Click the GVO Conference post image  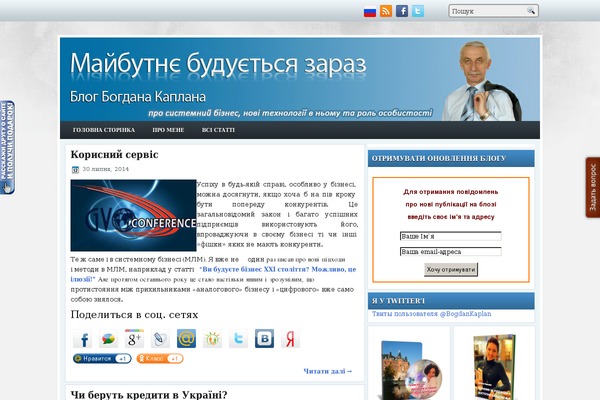point(133,216)
